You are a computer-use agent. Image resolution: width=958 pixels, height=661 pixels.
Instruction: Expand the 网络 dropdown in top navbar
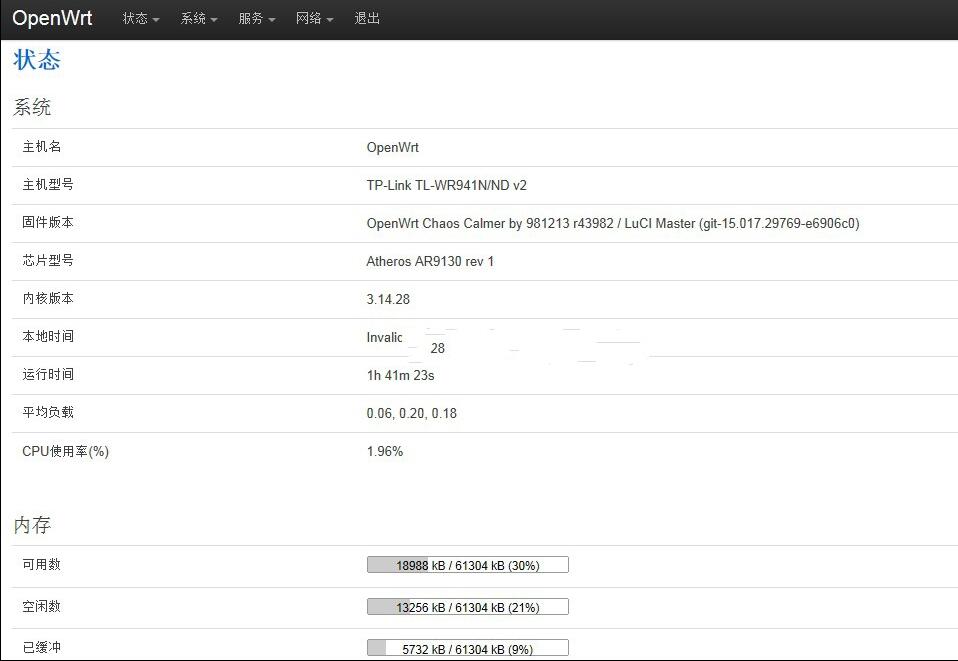[x=314, y=19]
